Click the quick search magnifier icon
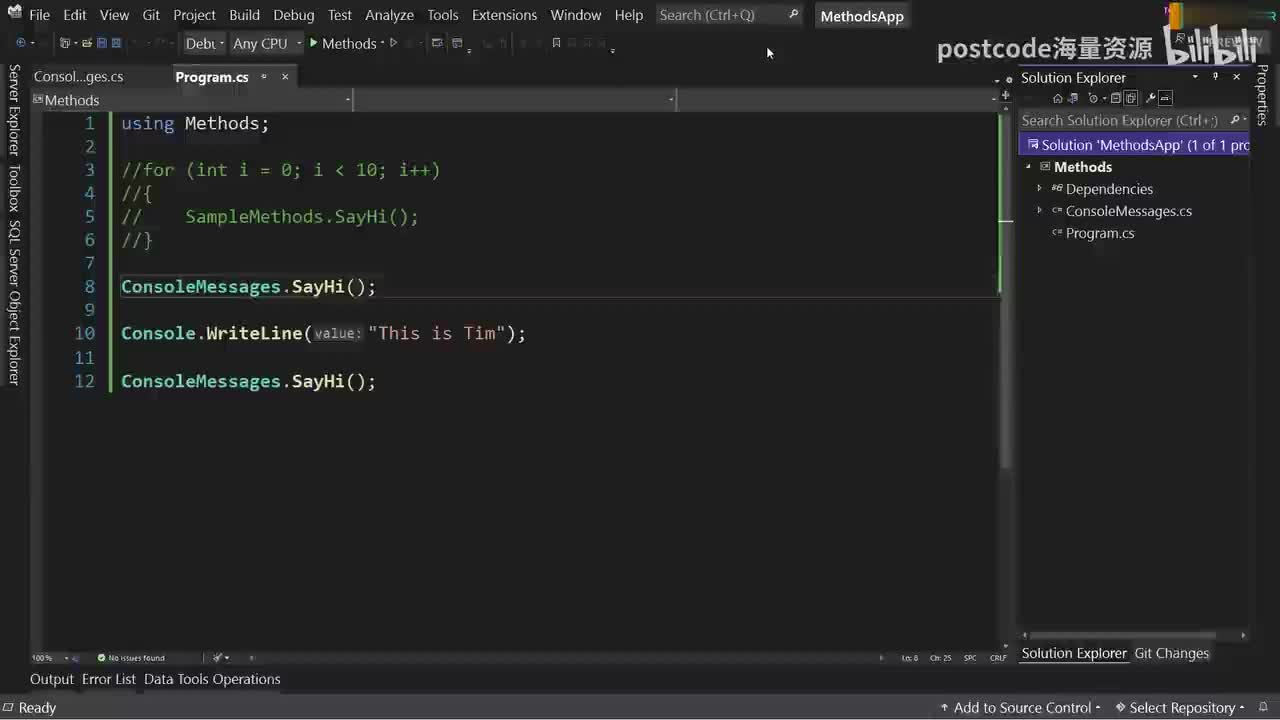The image size is (1280, 720). (794, 15)
